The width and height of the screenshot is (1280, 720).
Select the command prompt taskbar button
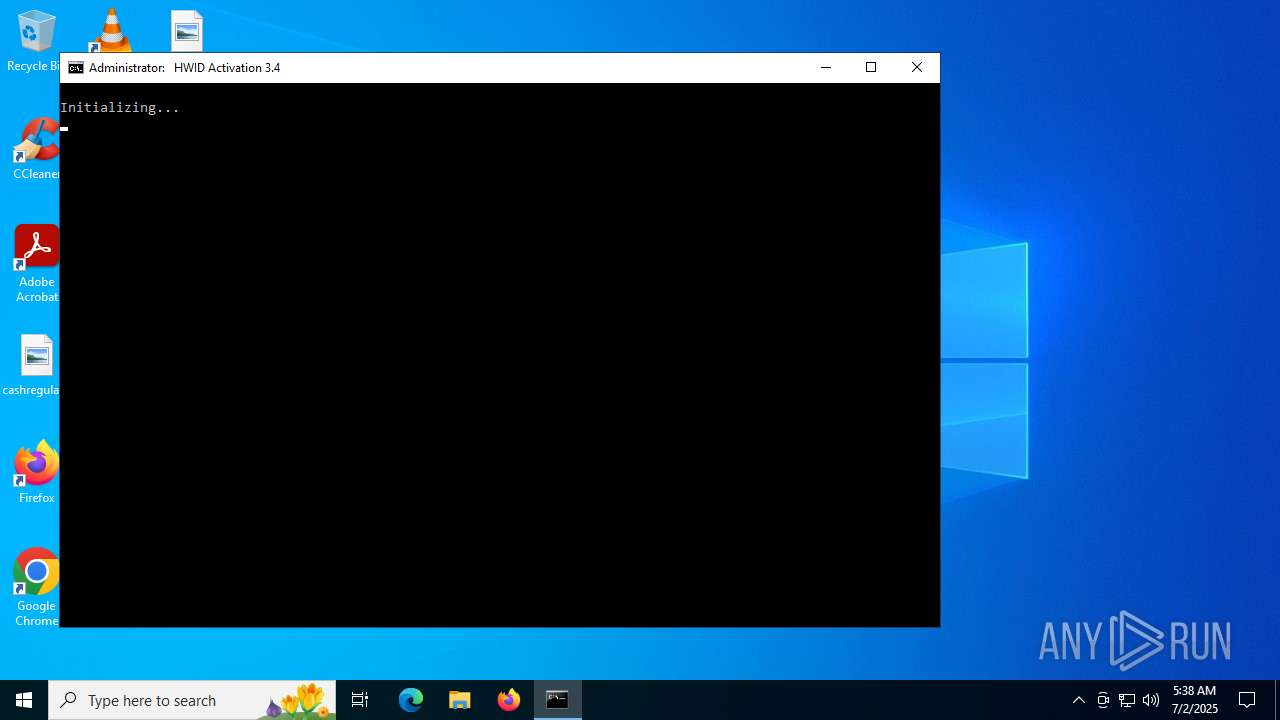point(558,700)
